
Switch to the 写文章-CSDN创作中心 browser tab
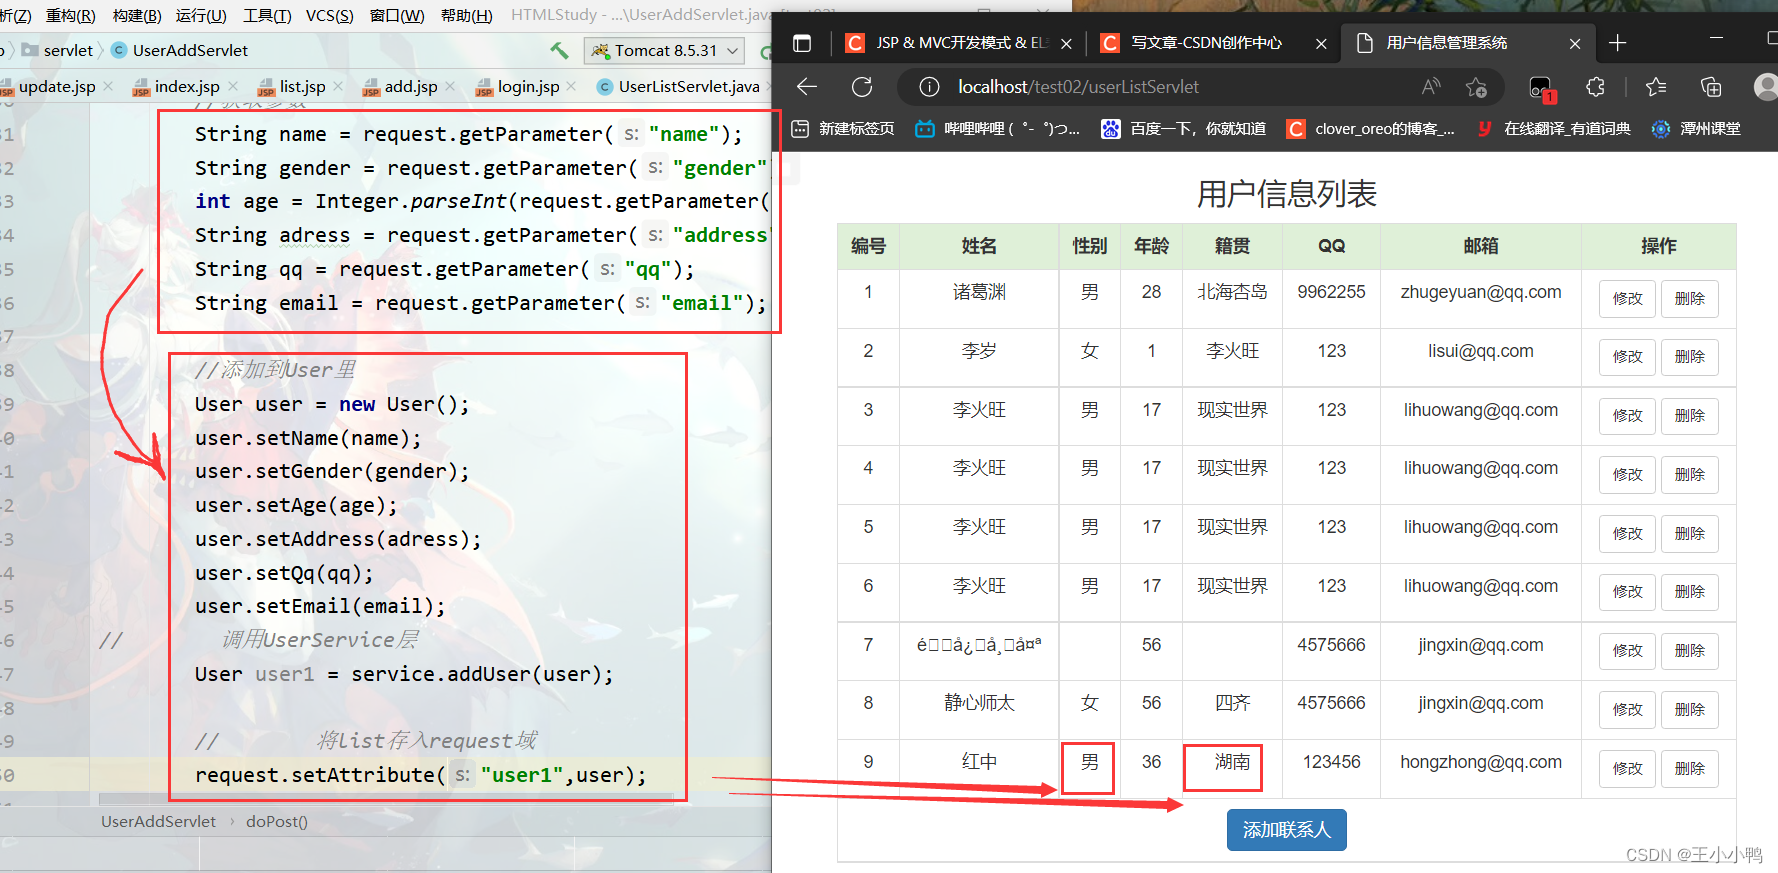click(1214, 43)
